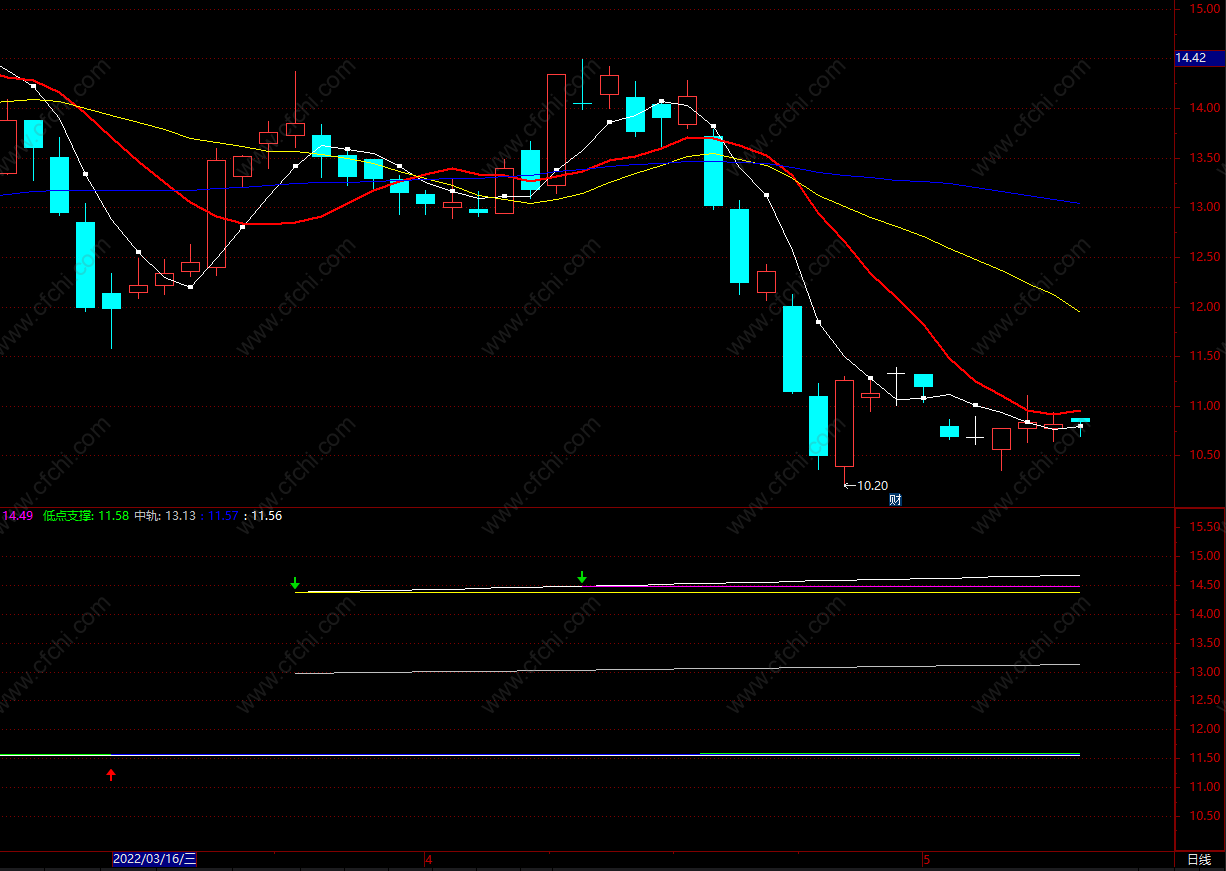
Task: Click month marker 5 on time axis
Action: (926, 860)
